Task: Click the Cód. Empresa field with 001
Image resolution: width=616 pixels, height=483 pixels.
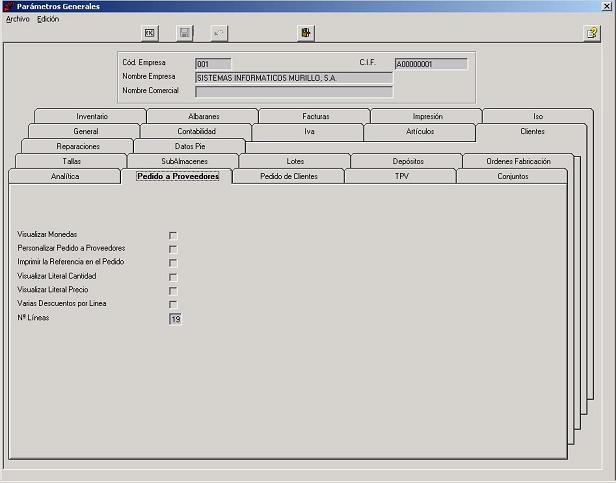Action: 213,64
